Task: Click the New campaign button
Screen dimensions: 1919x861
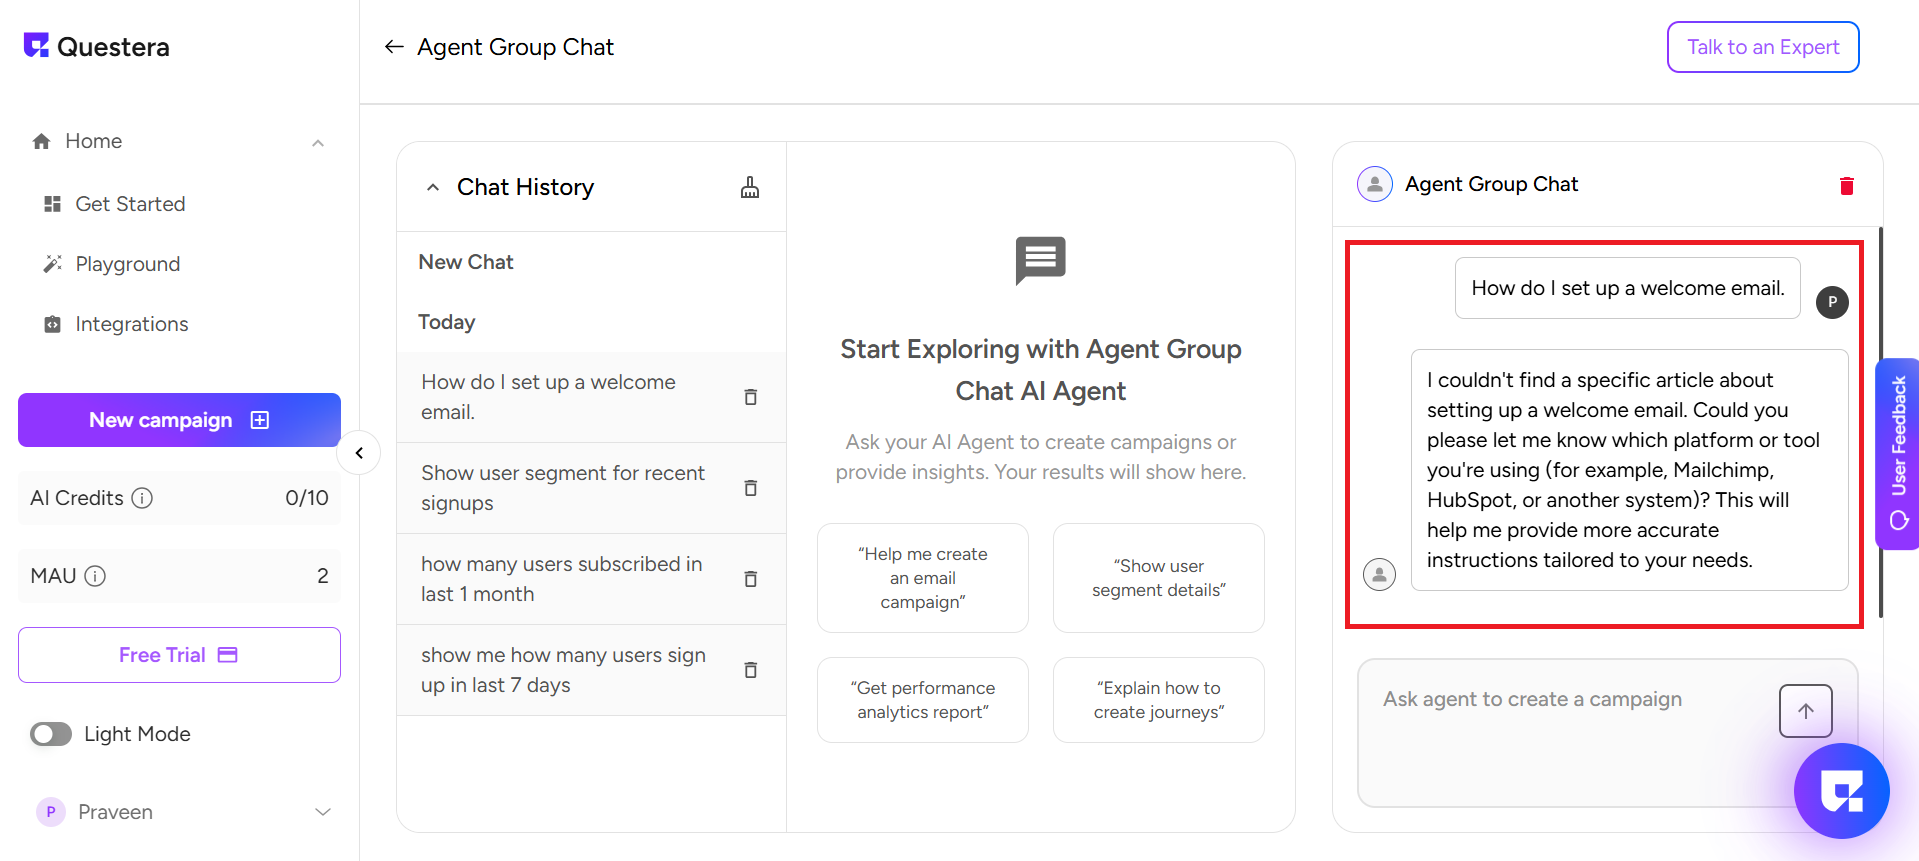Action: [x=179, y=420]
